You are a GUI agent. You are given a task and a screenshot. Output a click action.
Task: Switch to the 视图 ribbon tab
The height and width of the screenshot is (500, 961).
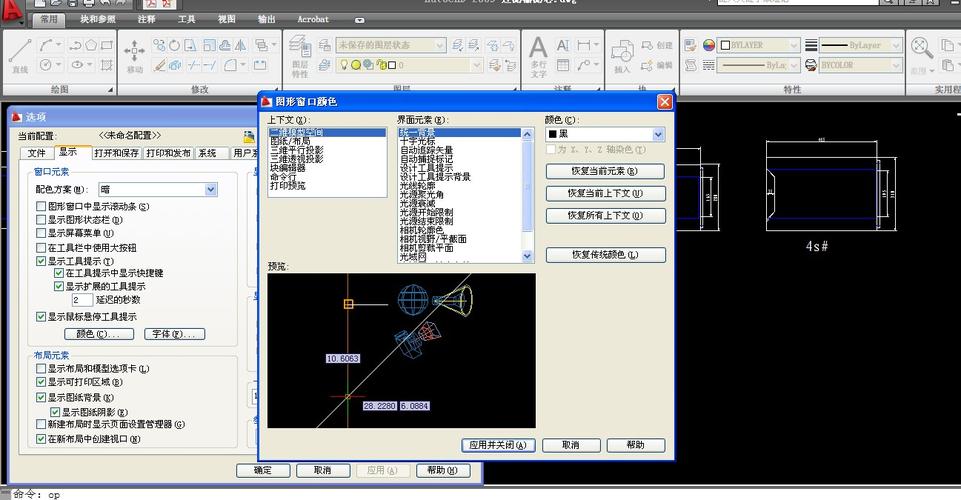(x=227, y=20)
